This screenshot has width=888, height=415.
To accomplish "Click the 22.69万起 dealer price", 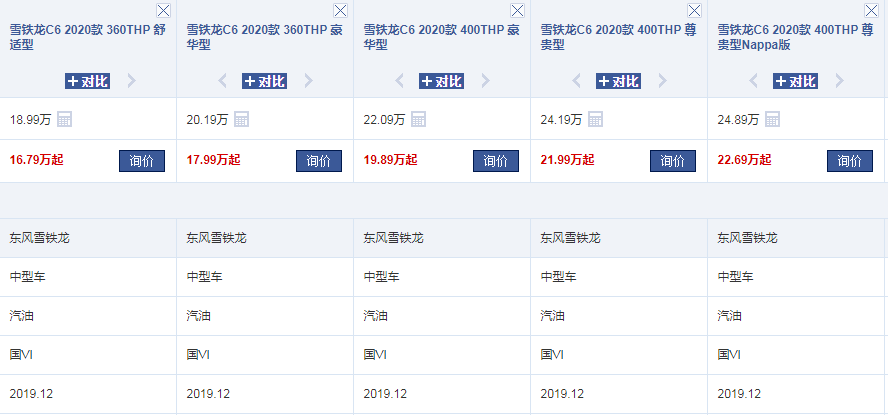I will 745,160.
